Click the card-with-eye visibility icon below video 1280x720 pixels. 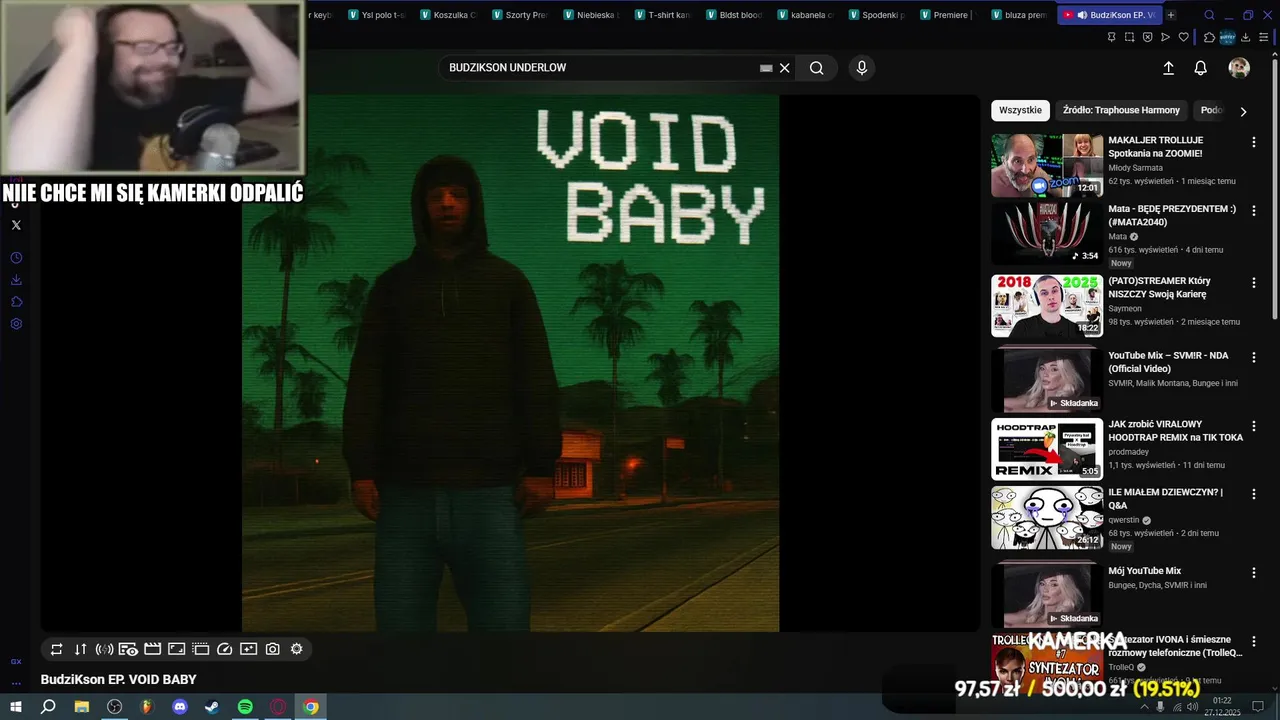tap(128, 649)
